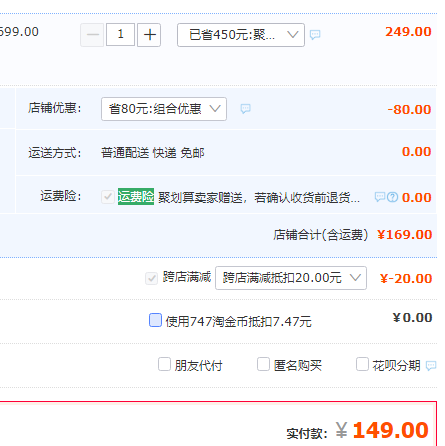Click the plus button to increase quantity
Image resolution: width=445 pixels, height=446 pixels.
pyautogui.click(x=149, y=35)
